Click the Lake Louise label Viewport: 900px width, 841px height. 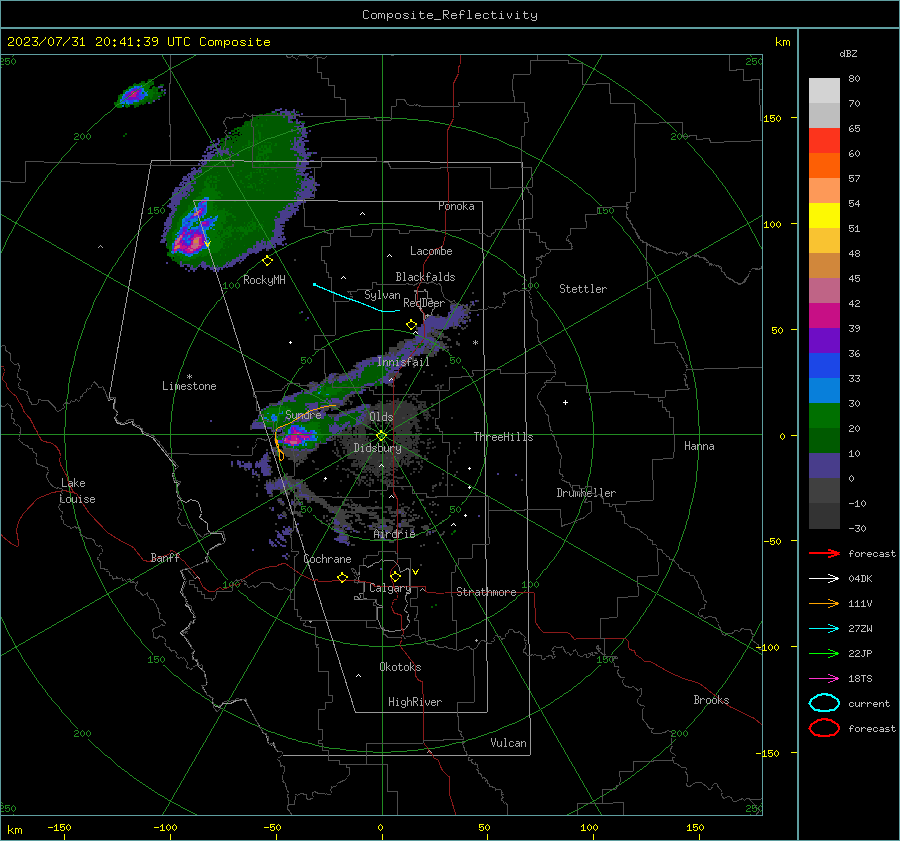click(77, 491)
